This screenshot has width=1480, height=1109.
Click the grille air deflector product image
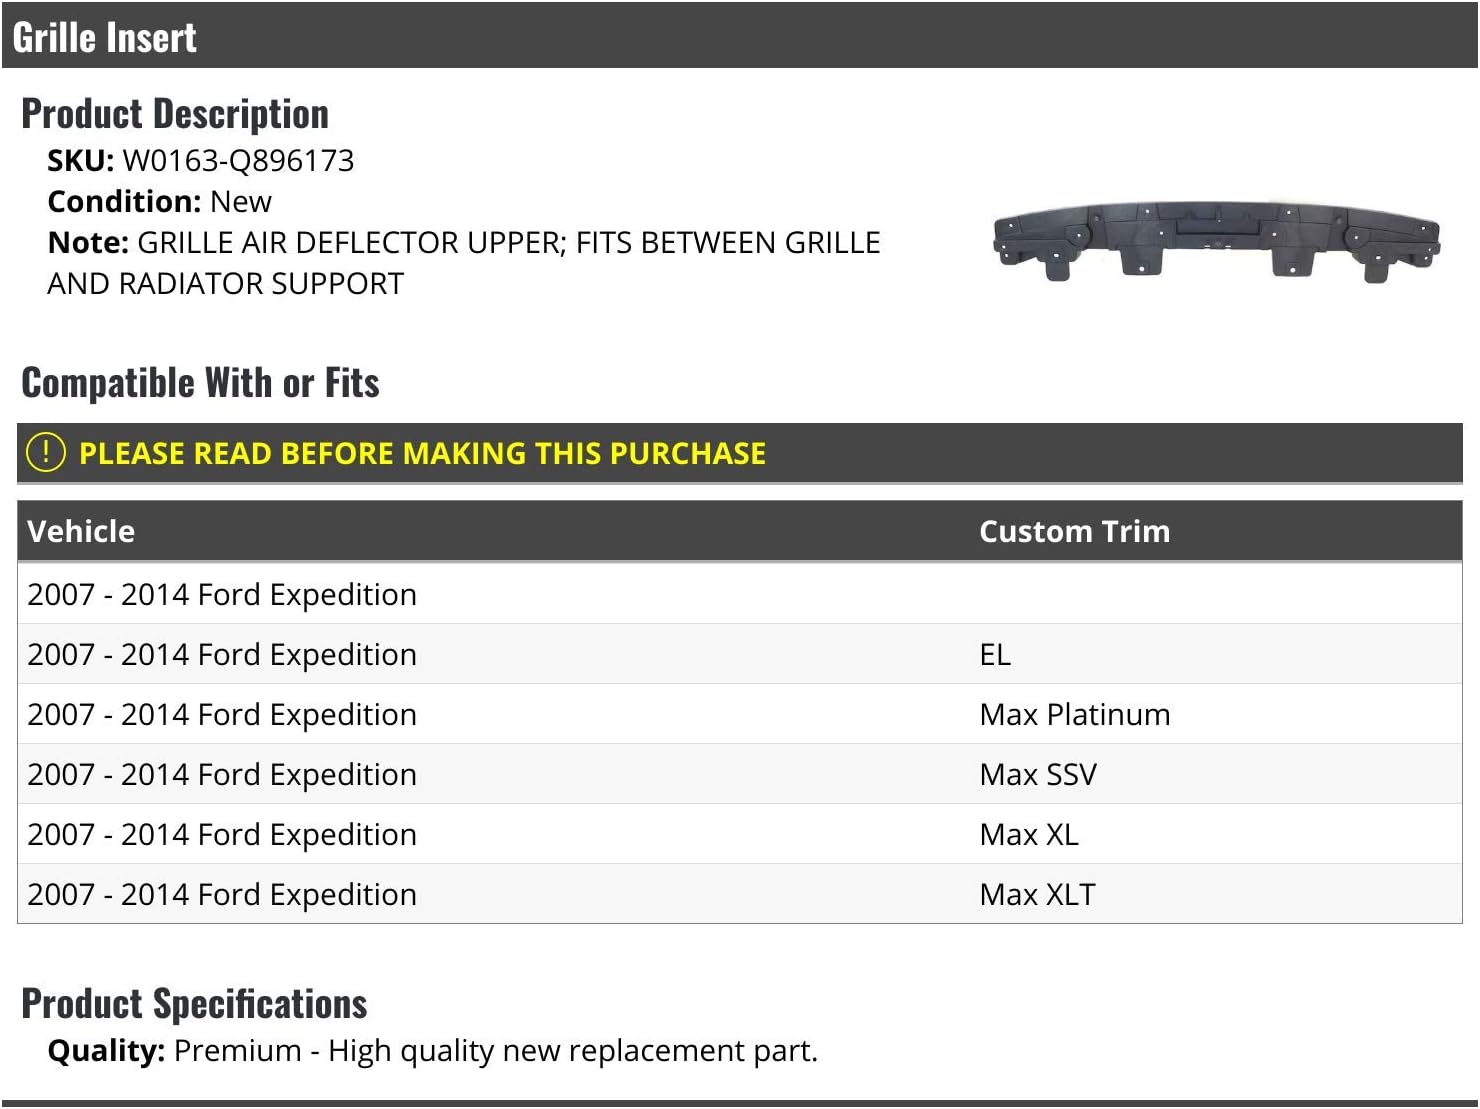1216,239
